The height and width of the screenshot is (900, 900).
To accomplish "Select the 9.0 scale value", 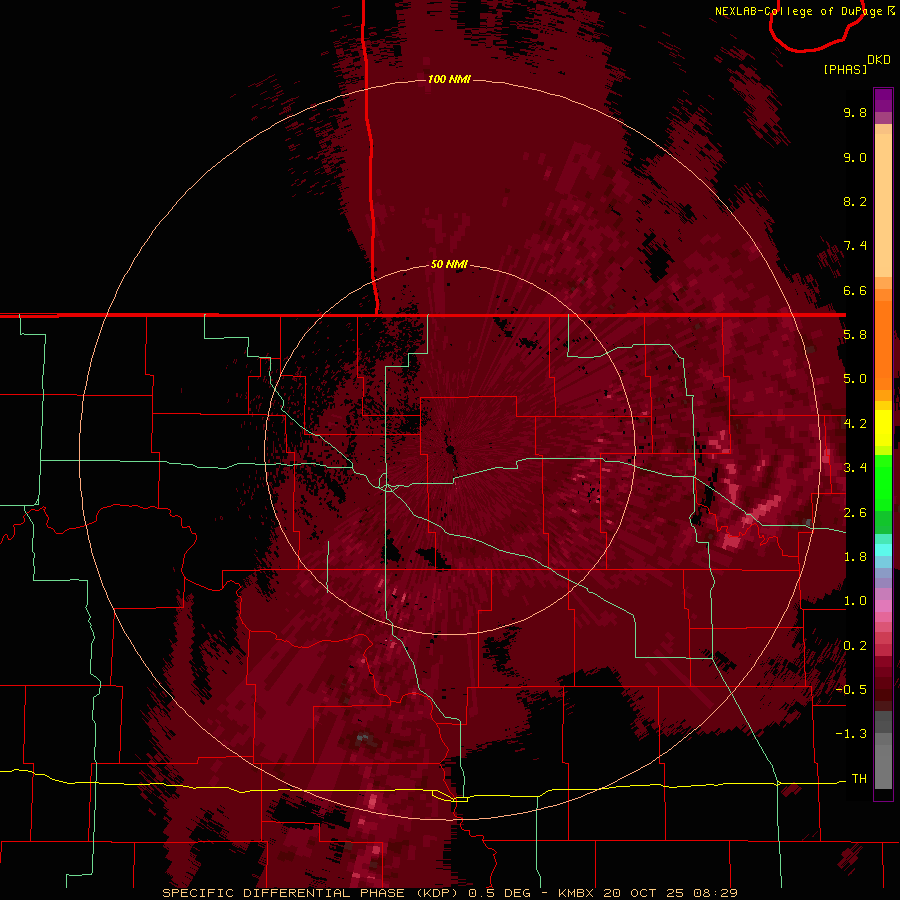I will [x=855, y=157].
